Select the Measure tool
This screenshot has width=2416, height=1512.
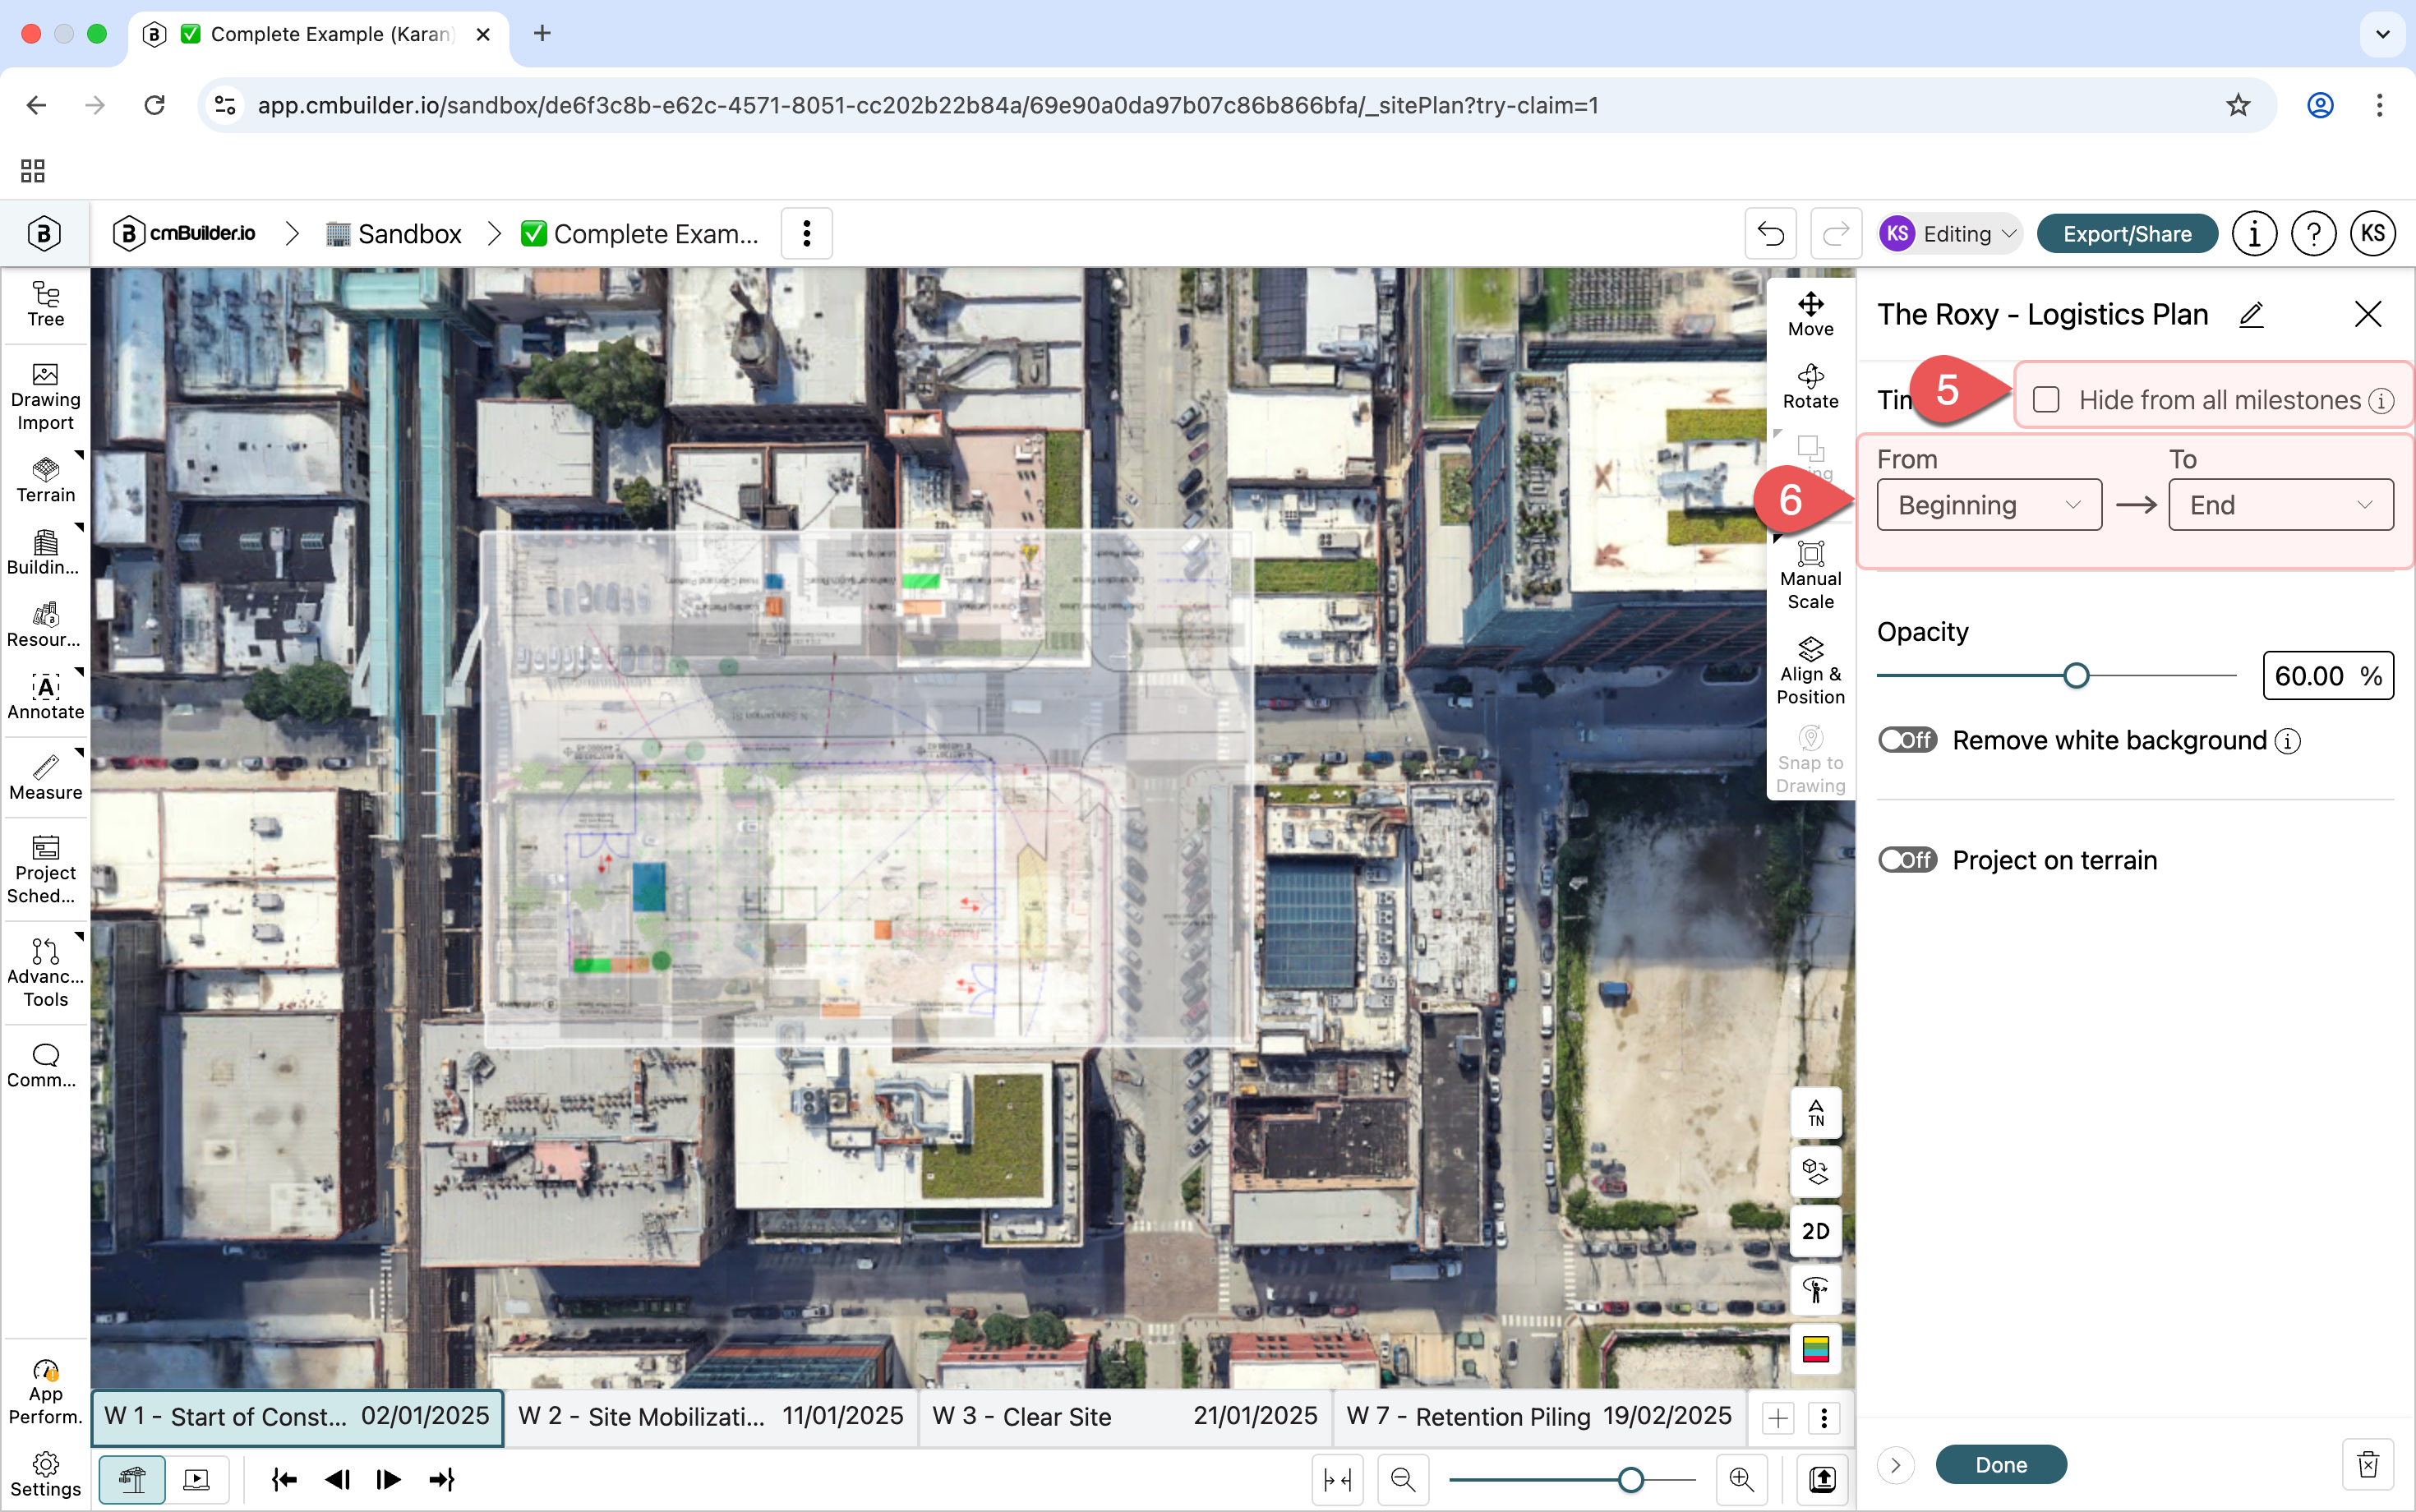coord(45,778)
